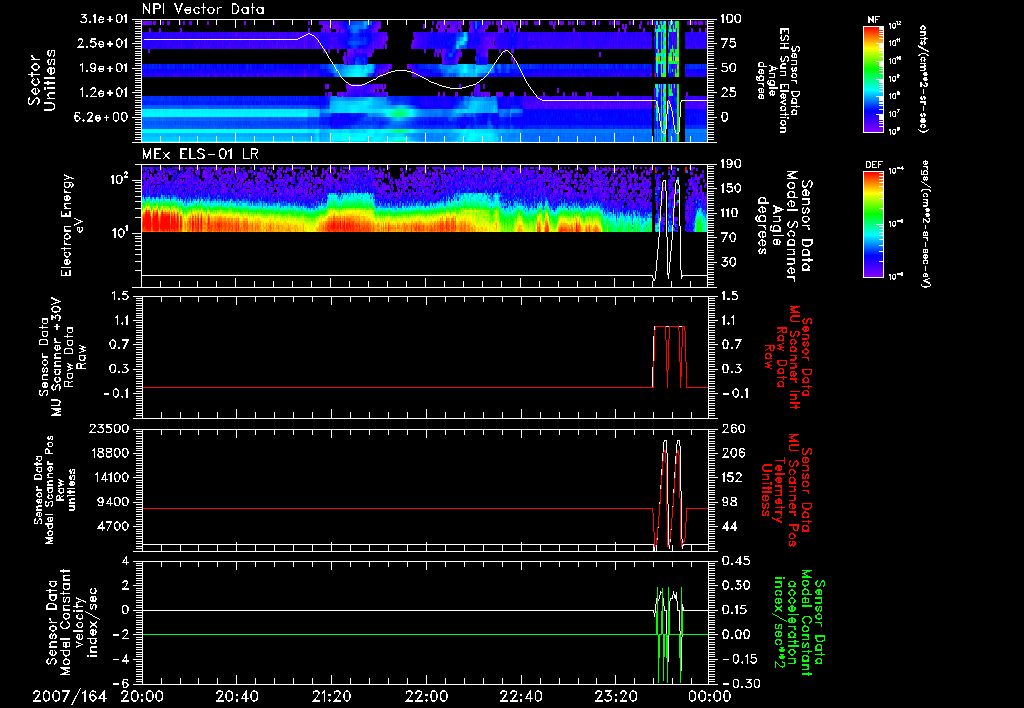Click the '00:00' time tick label

(710, 697)
